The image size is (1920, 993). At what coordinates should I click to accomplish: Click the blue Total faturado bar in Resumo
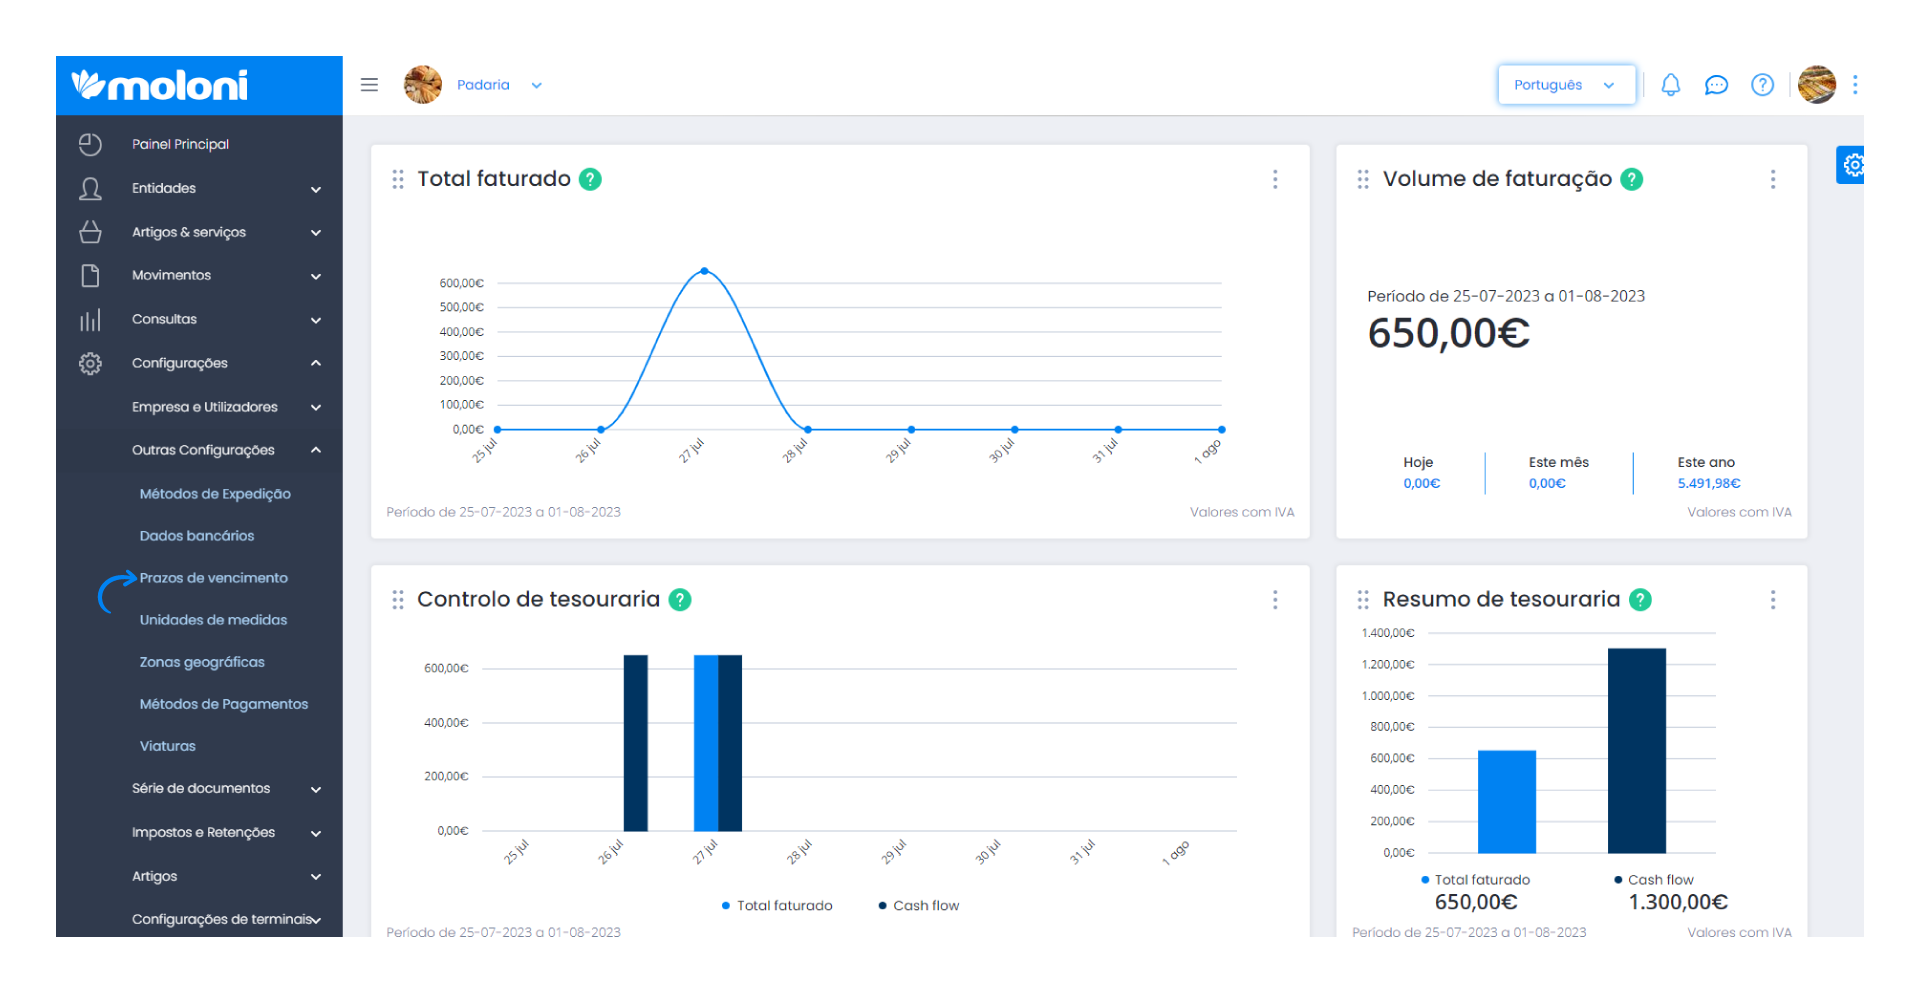click(1507, 802)
